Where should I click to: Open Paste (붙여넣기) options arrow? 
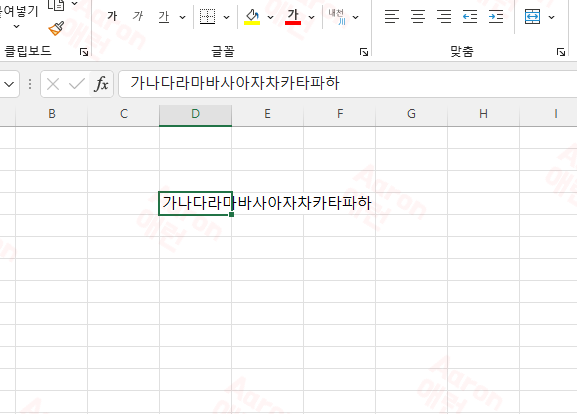click(x=16, y=26)
